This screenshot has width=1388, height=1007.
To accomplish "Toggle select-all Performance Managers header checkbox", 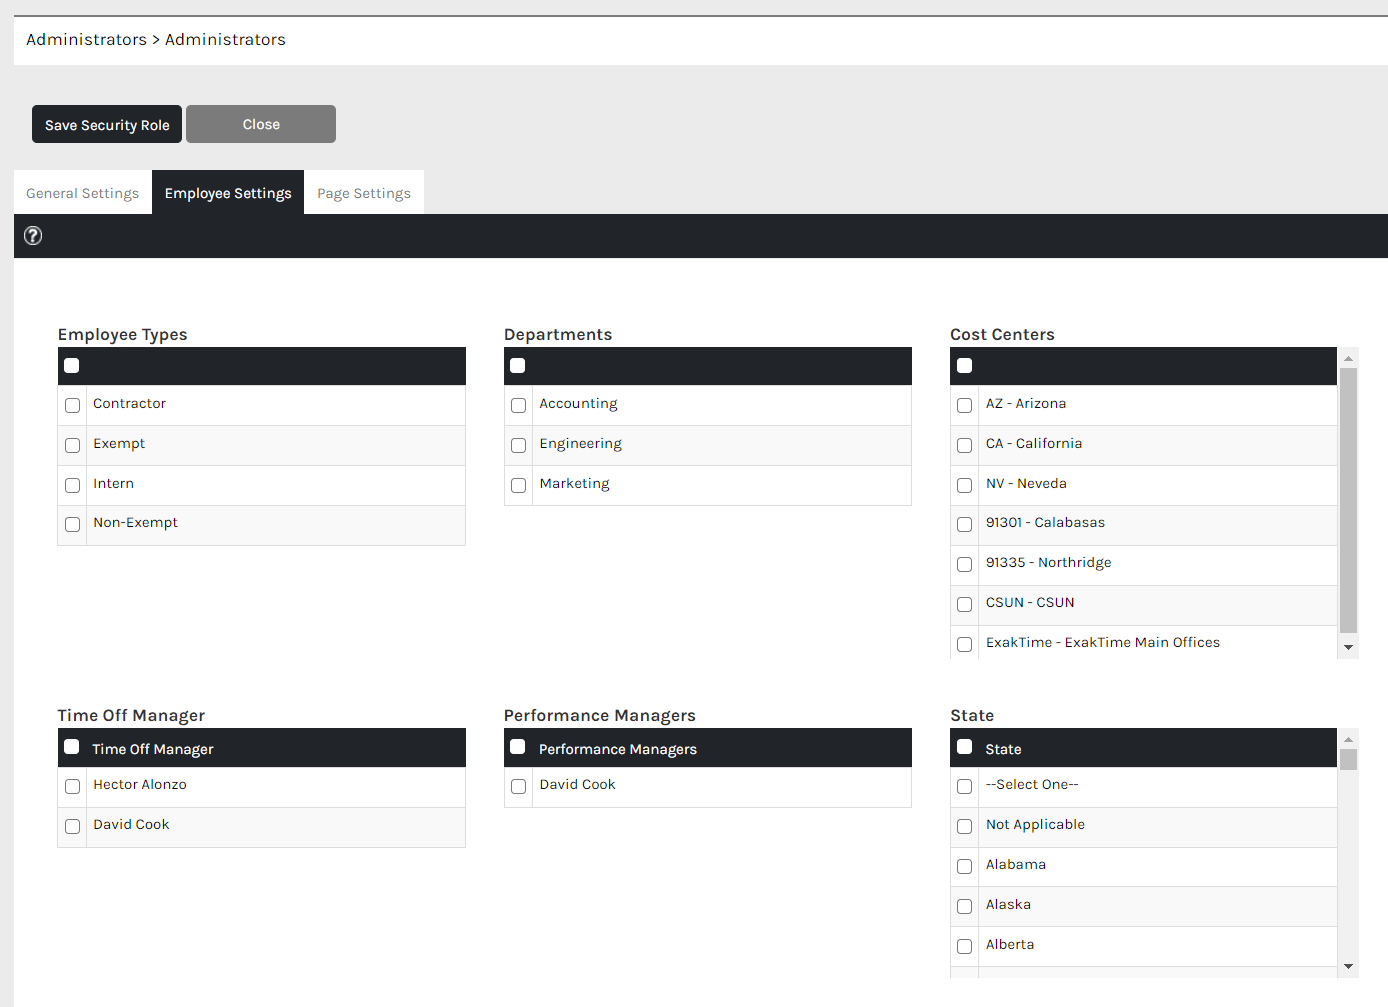I will click(518, 747).
